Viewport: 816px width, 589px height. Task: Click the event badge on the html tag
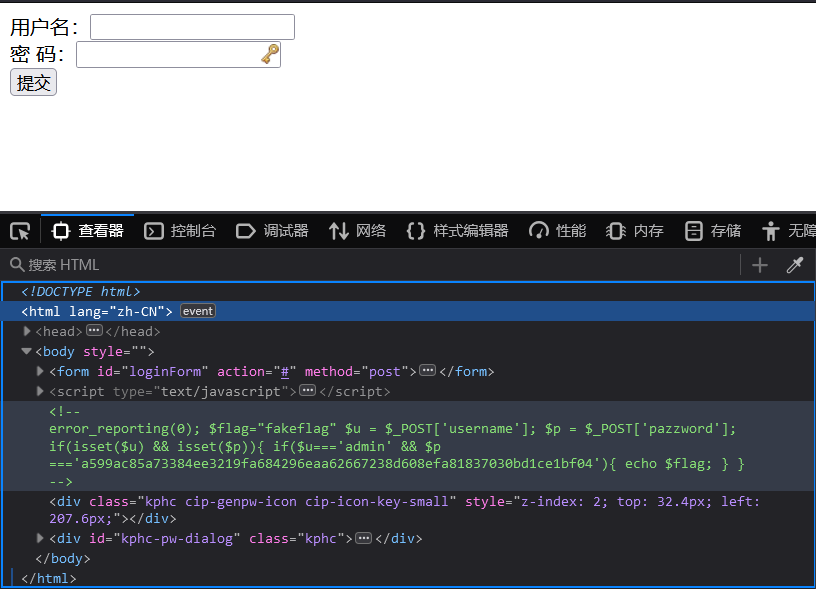(x=198, y=311)
